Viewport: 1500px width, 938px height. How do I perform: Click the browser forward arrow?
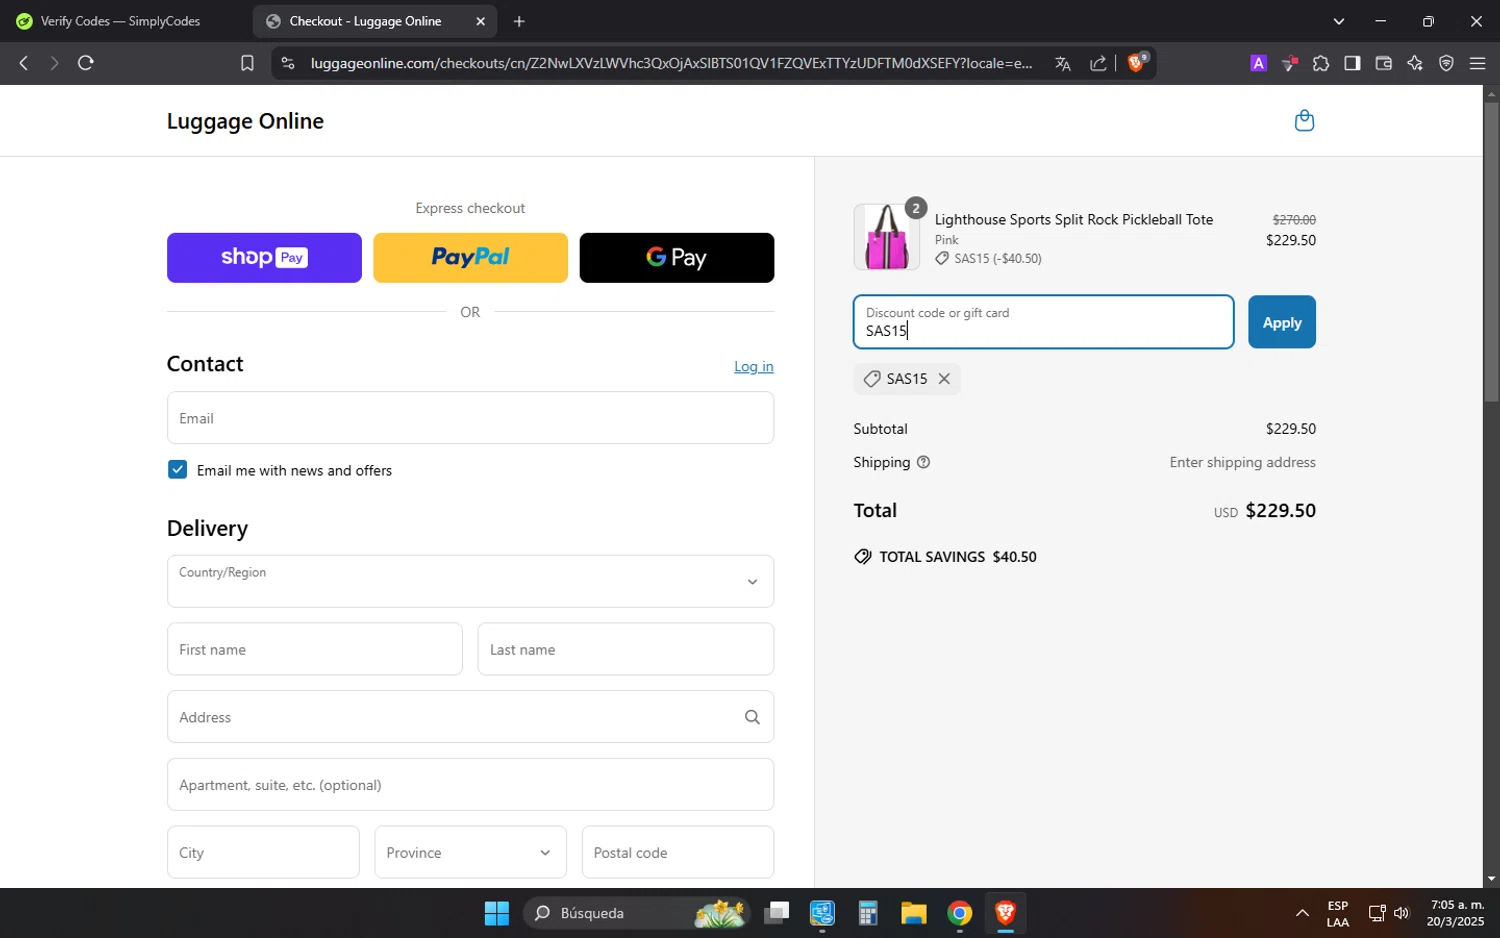(54, 63)
